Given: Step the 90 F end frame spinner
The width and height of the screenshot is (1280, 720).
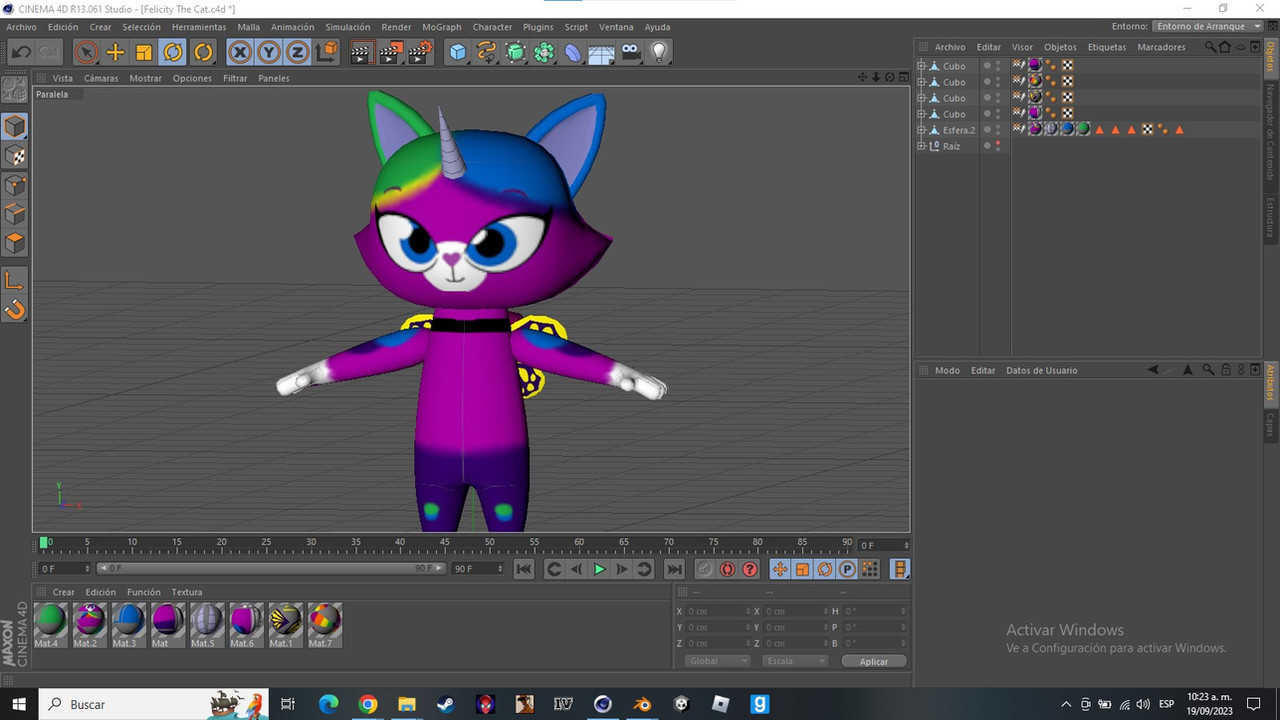Looking at the screenshot, I should tap(501, 568).
